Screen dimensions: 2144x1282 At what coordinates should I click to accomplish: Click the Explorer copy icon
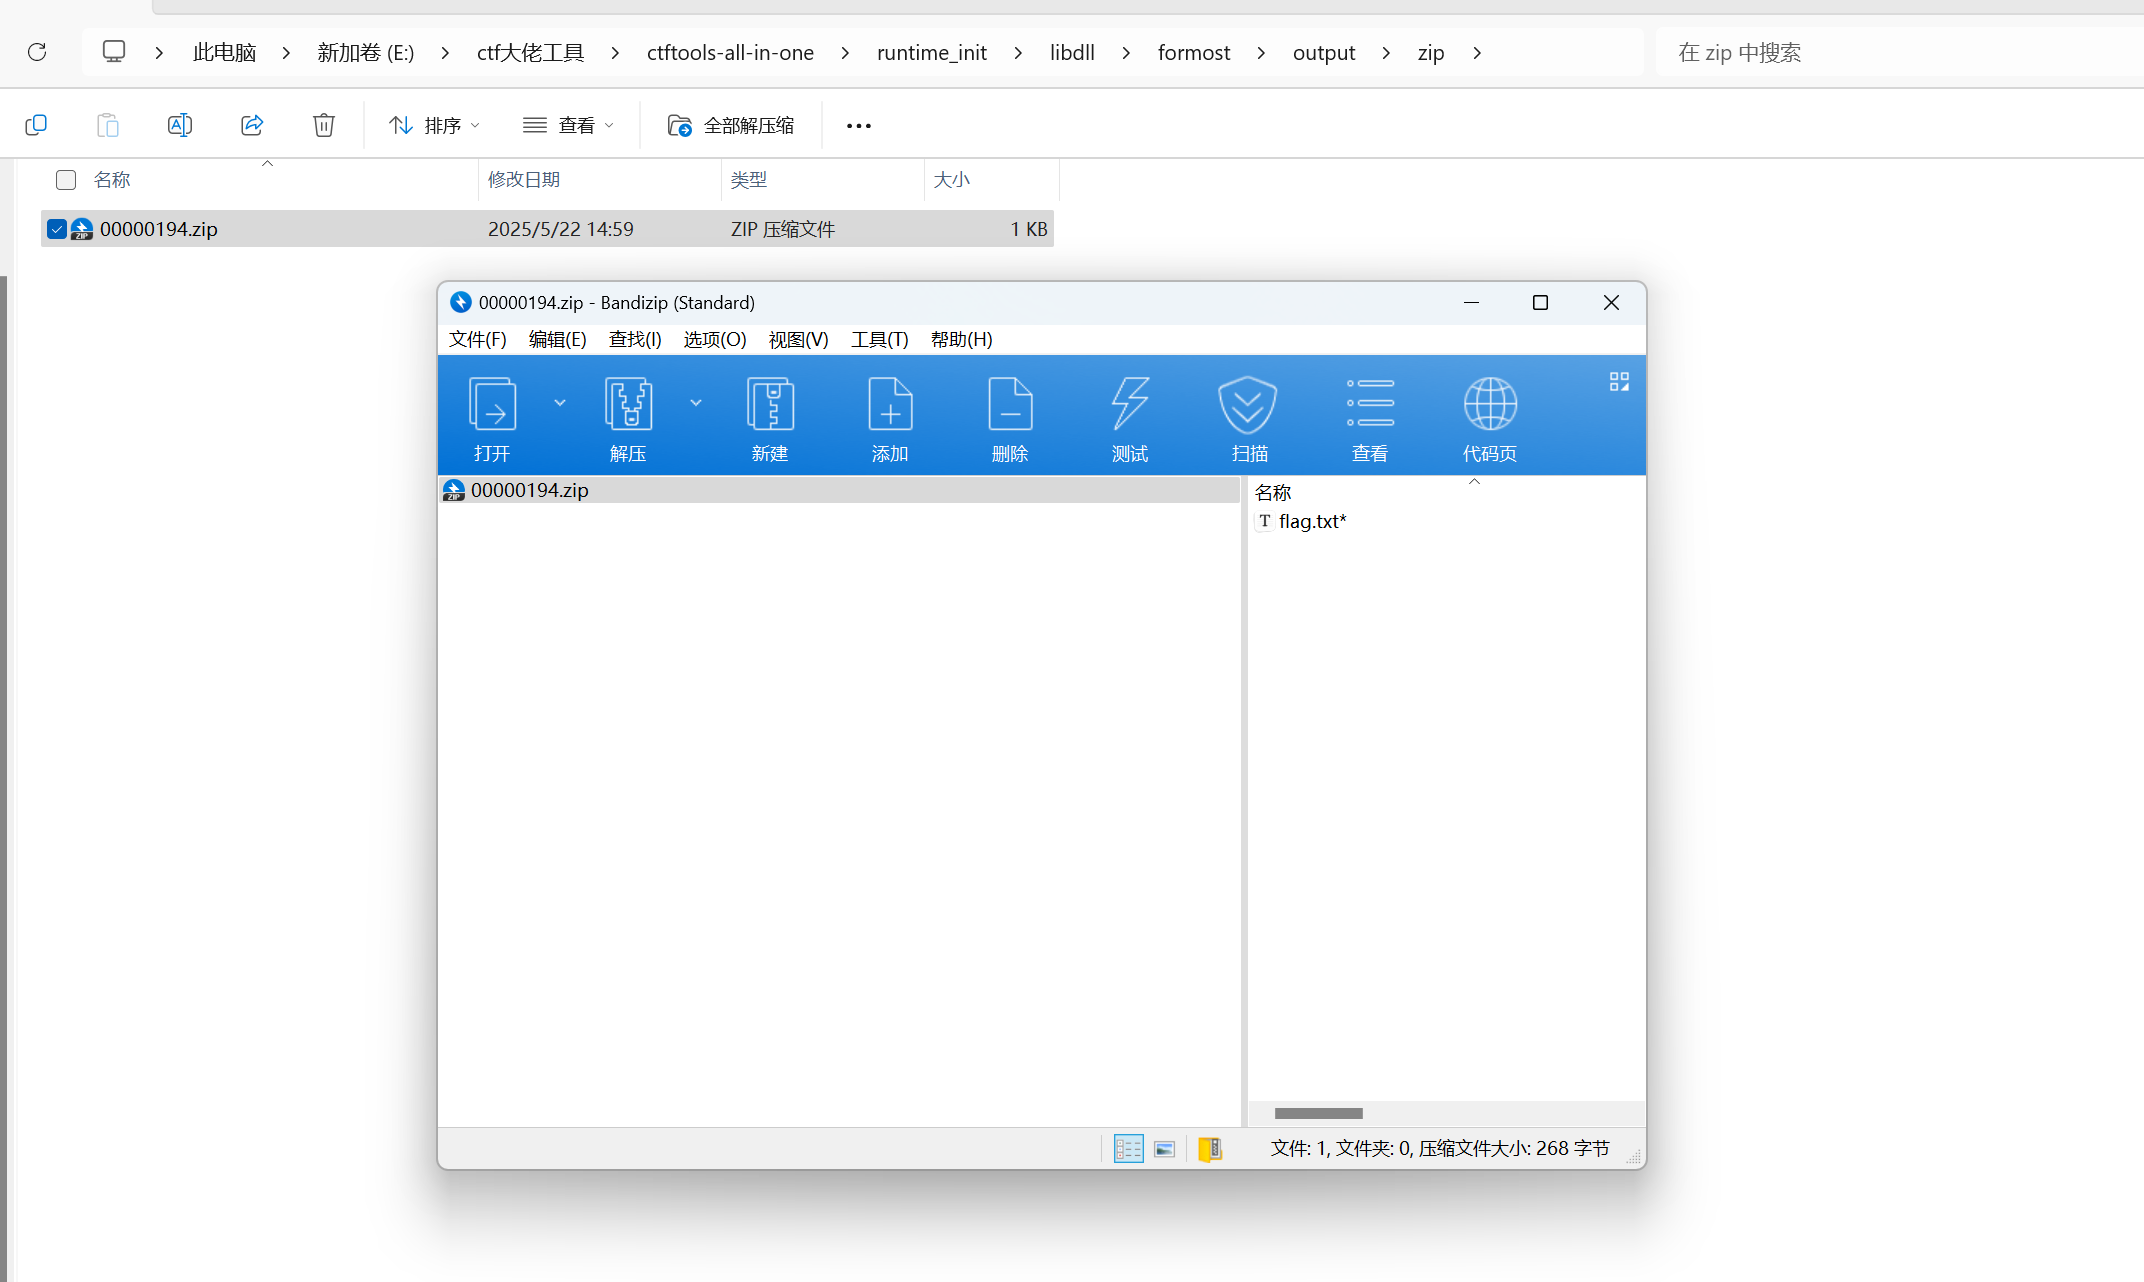tap(36, 125)
